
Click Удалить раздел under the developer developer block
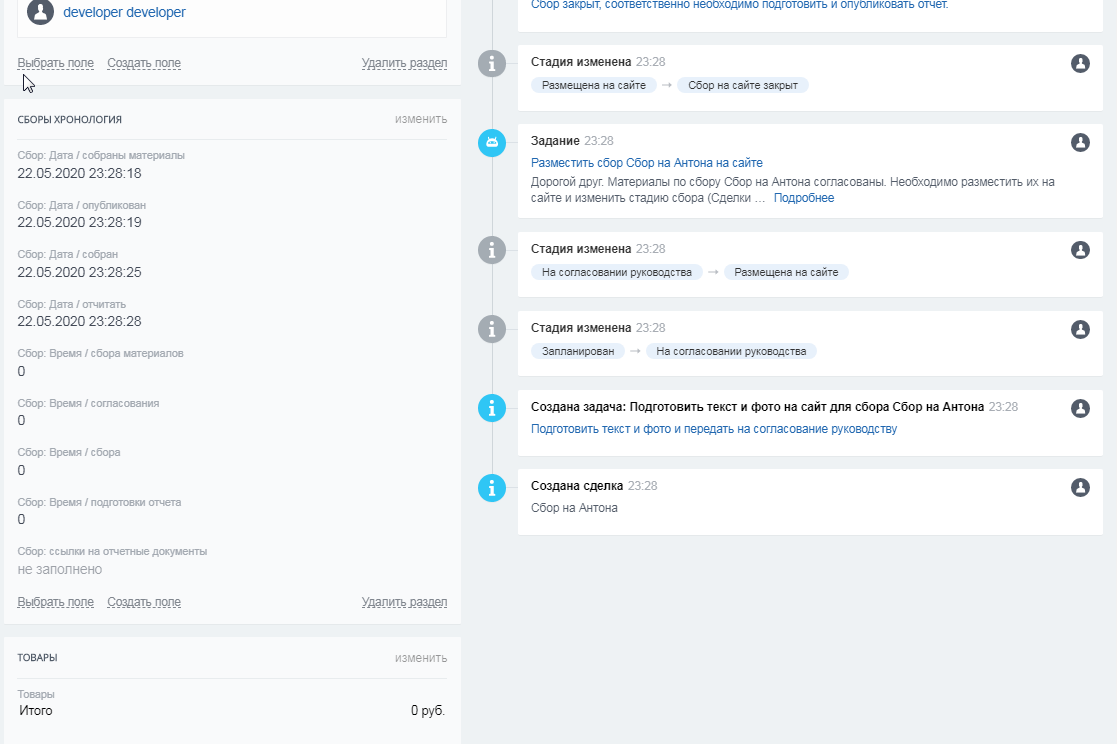[404, 63]
